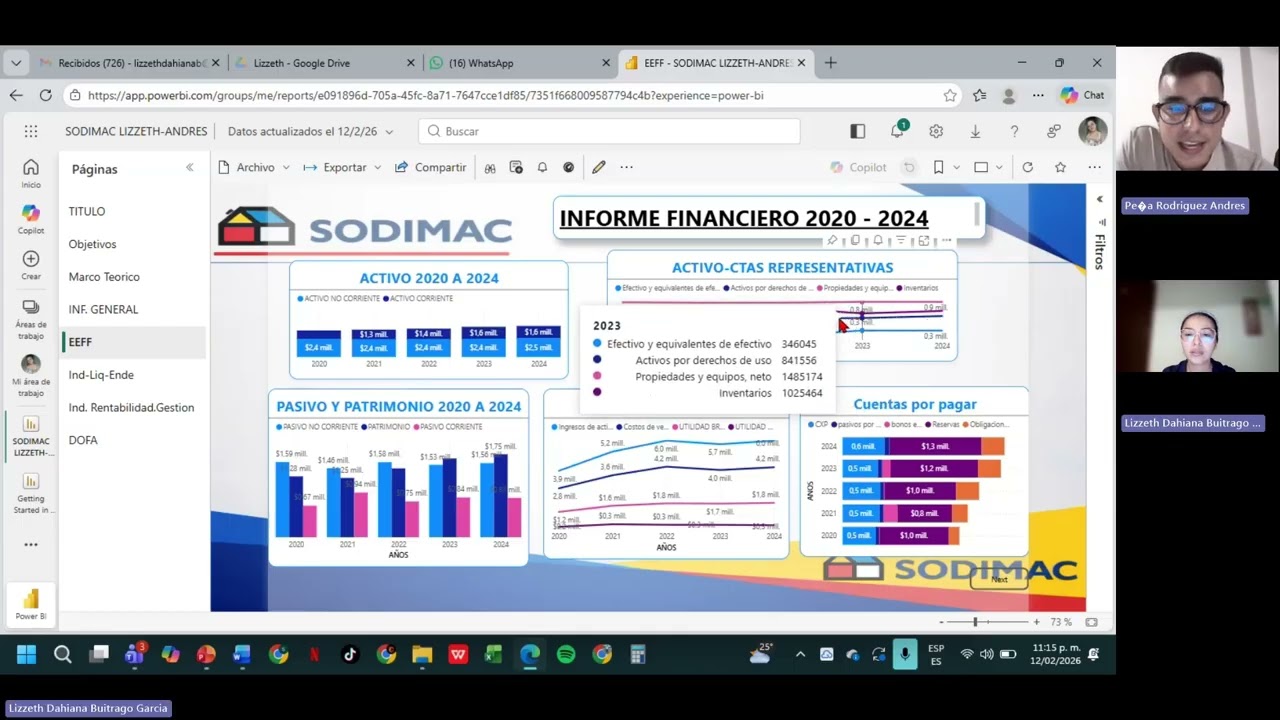Click the alert bell icon in report toolbar
This screenshot has height=720, width=1280.
pyautogui.click(x=542, y=167)
